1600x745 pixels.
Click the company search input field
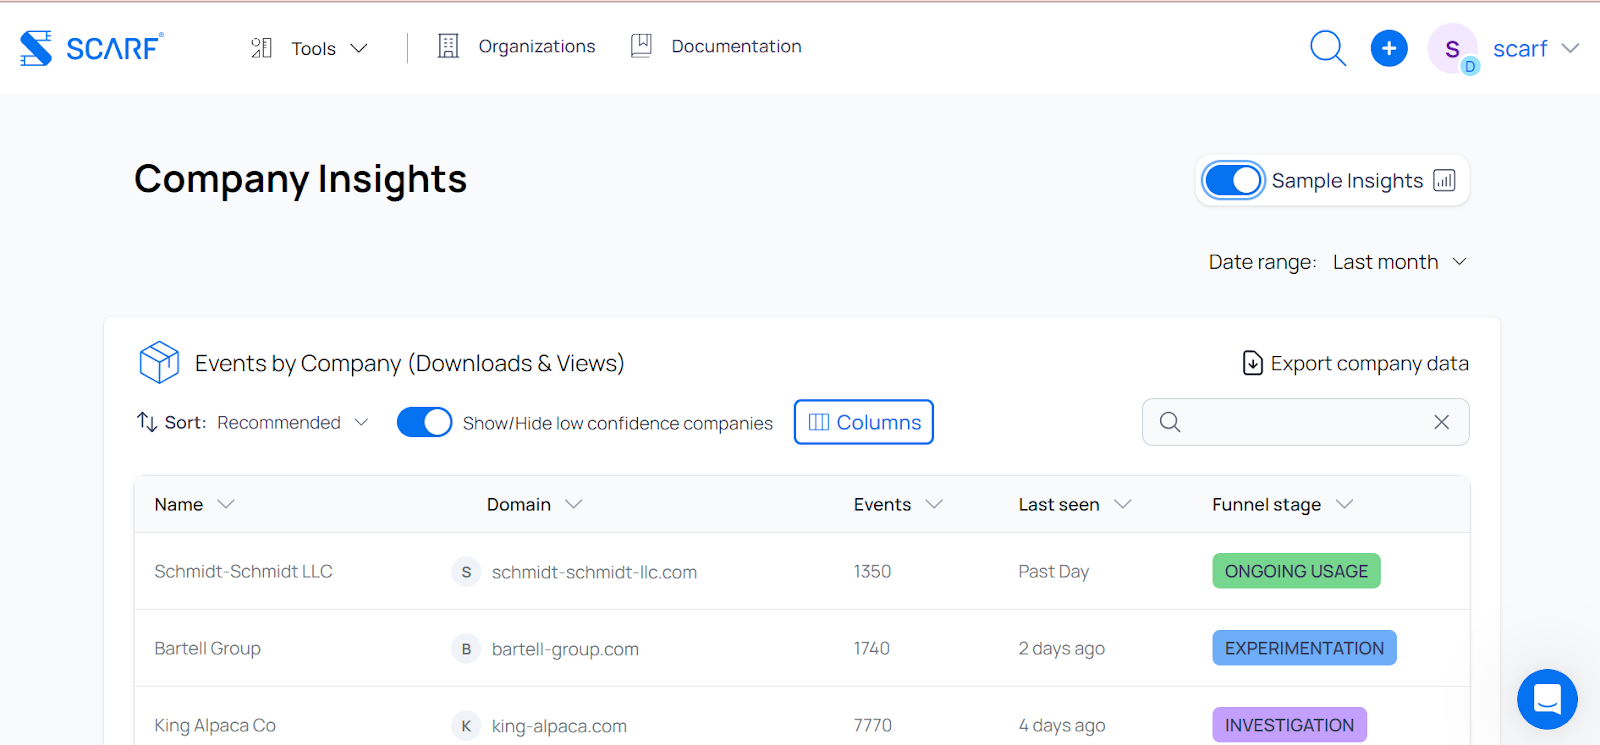pos(1300,422)
